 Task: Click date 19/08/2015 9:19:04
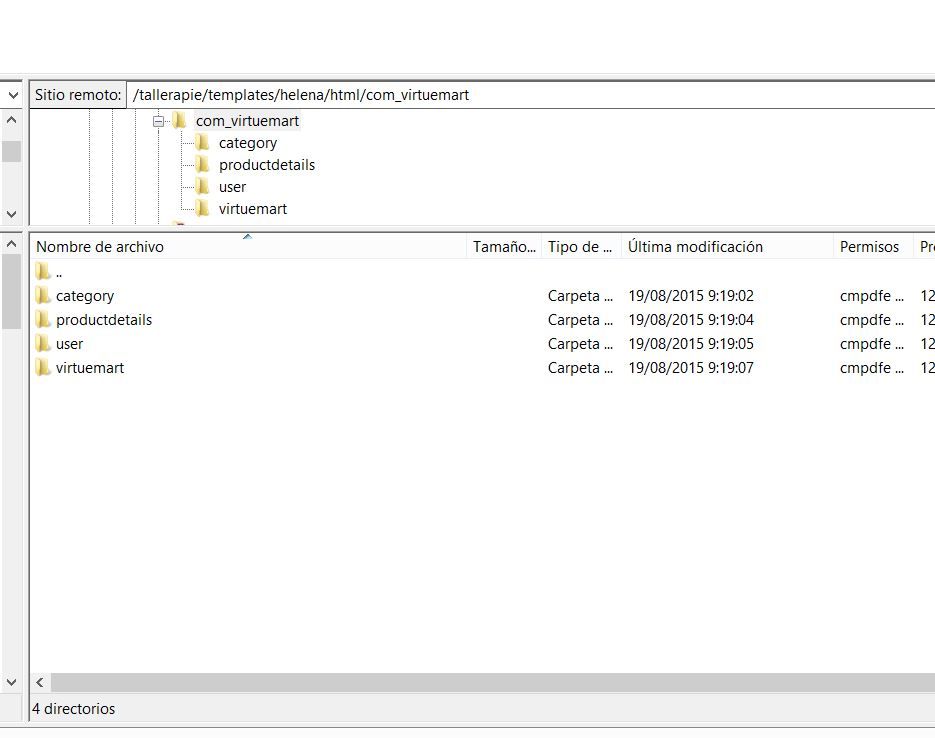click(691, 320)
